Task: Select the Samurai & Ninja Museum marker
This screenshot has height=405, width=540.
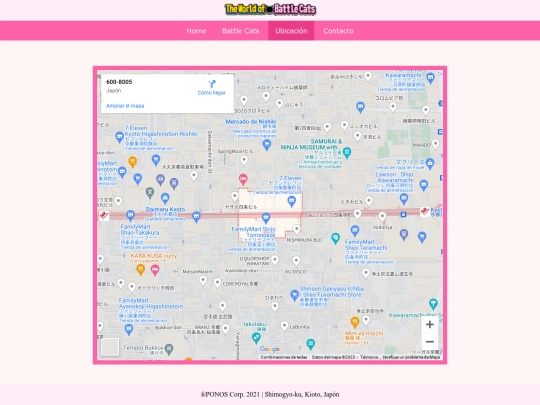Action: tap(347, 153)
